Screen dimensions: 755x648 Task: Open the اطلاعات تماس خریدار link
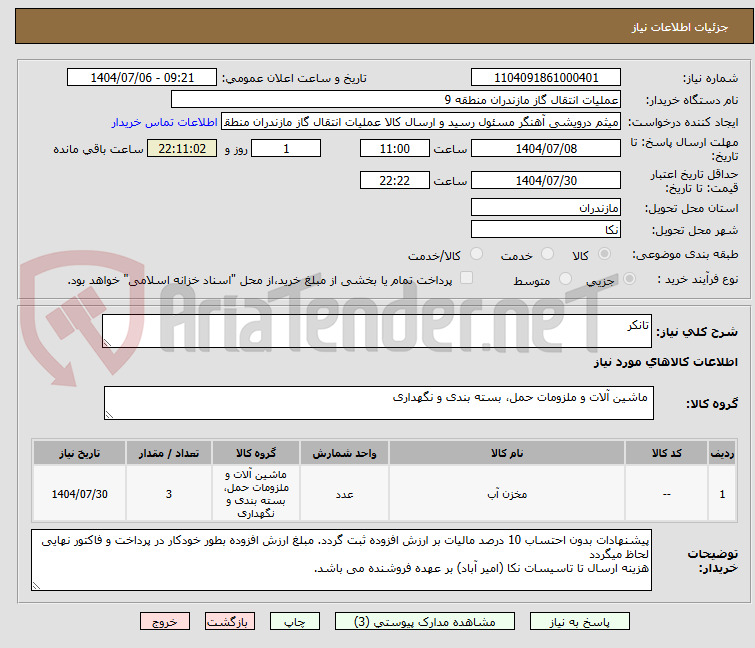(x=165, y=122)
